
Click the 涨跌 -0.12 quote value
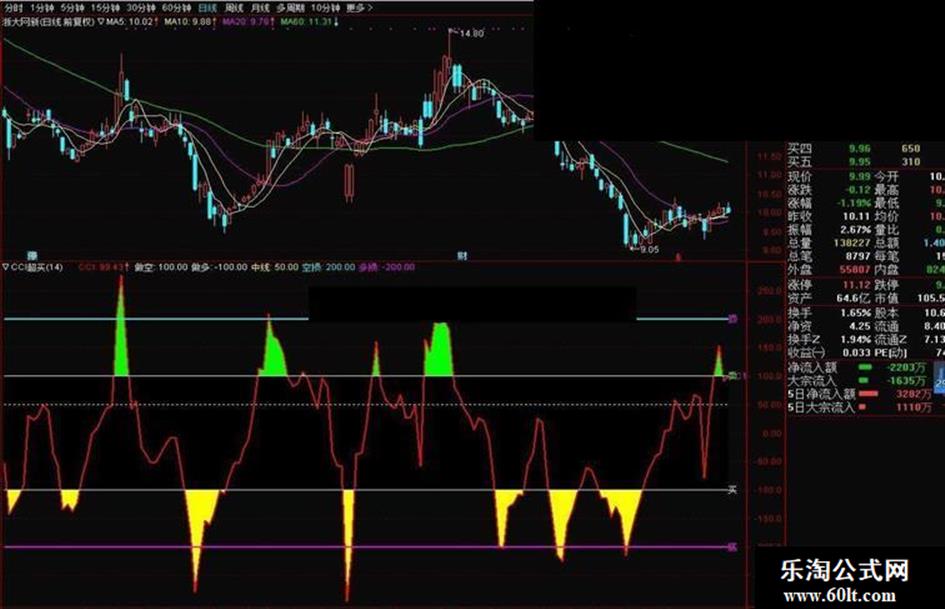coord(857,189)
